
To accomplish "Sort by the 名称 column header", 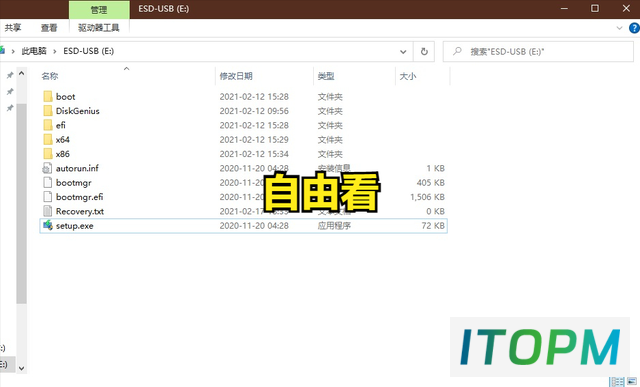I will point(50,76).
